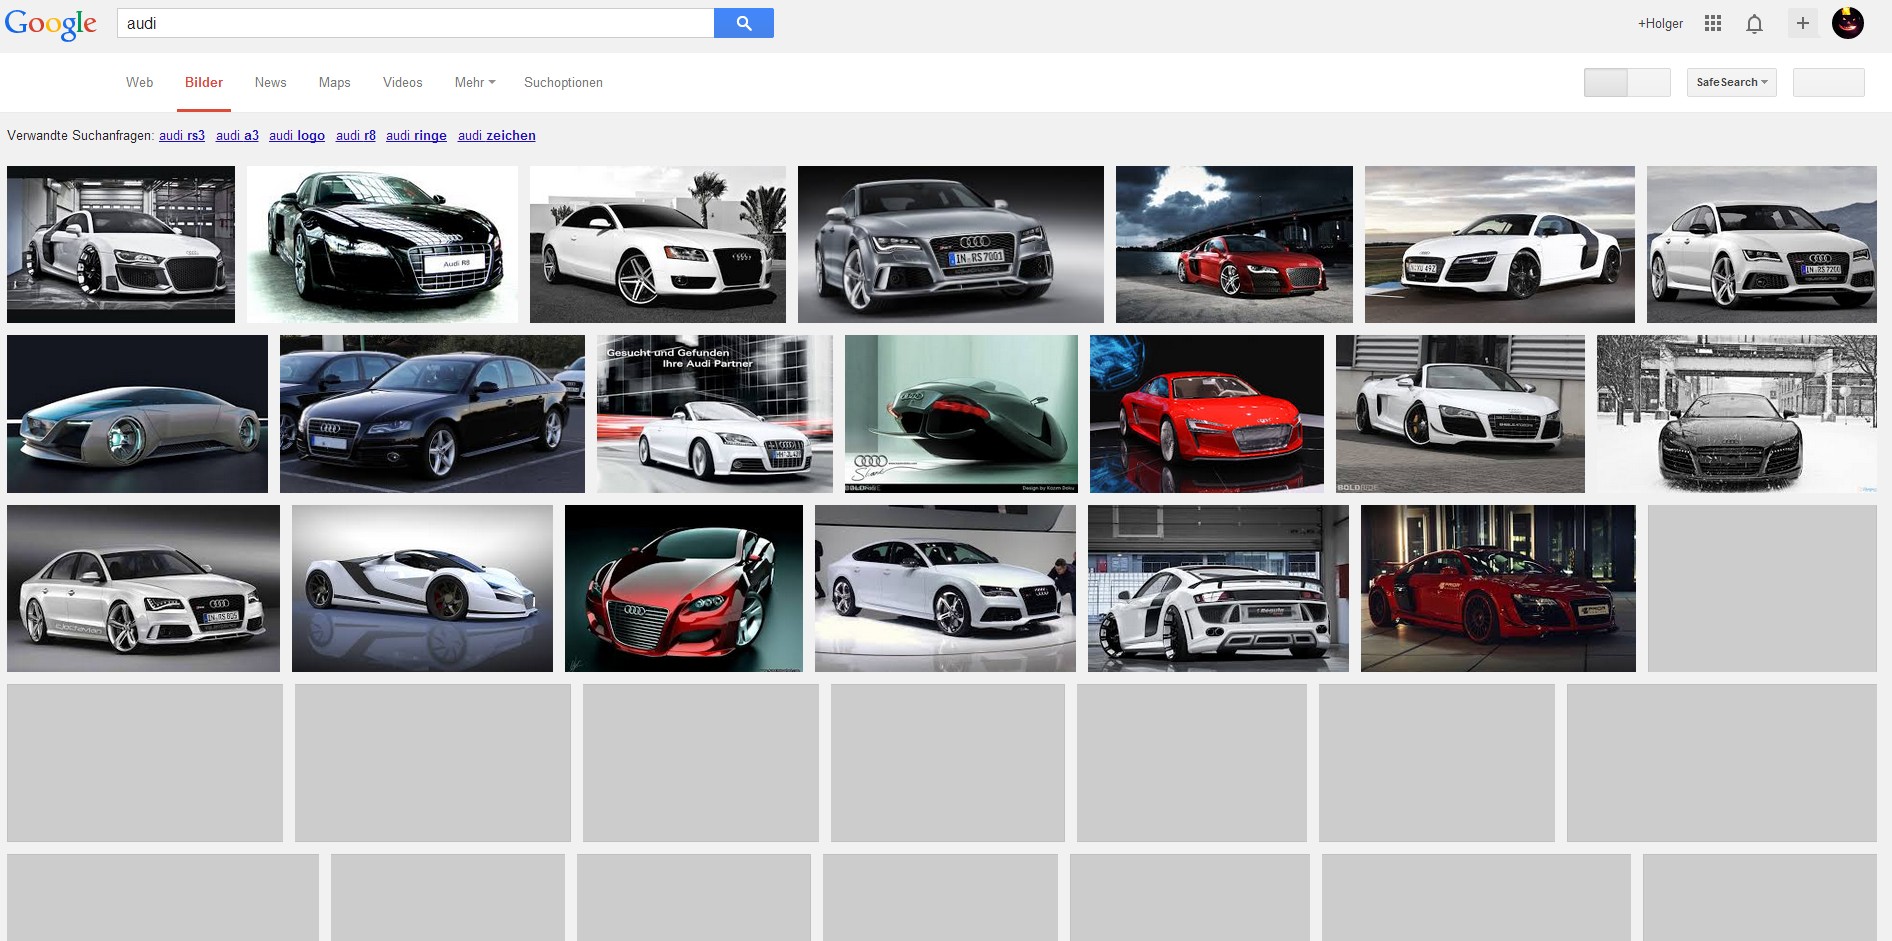
Task: Switch to the Web tab
Action: tap(139, 82)
